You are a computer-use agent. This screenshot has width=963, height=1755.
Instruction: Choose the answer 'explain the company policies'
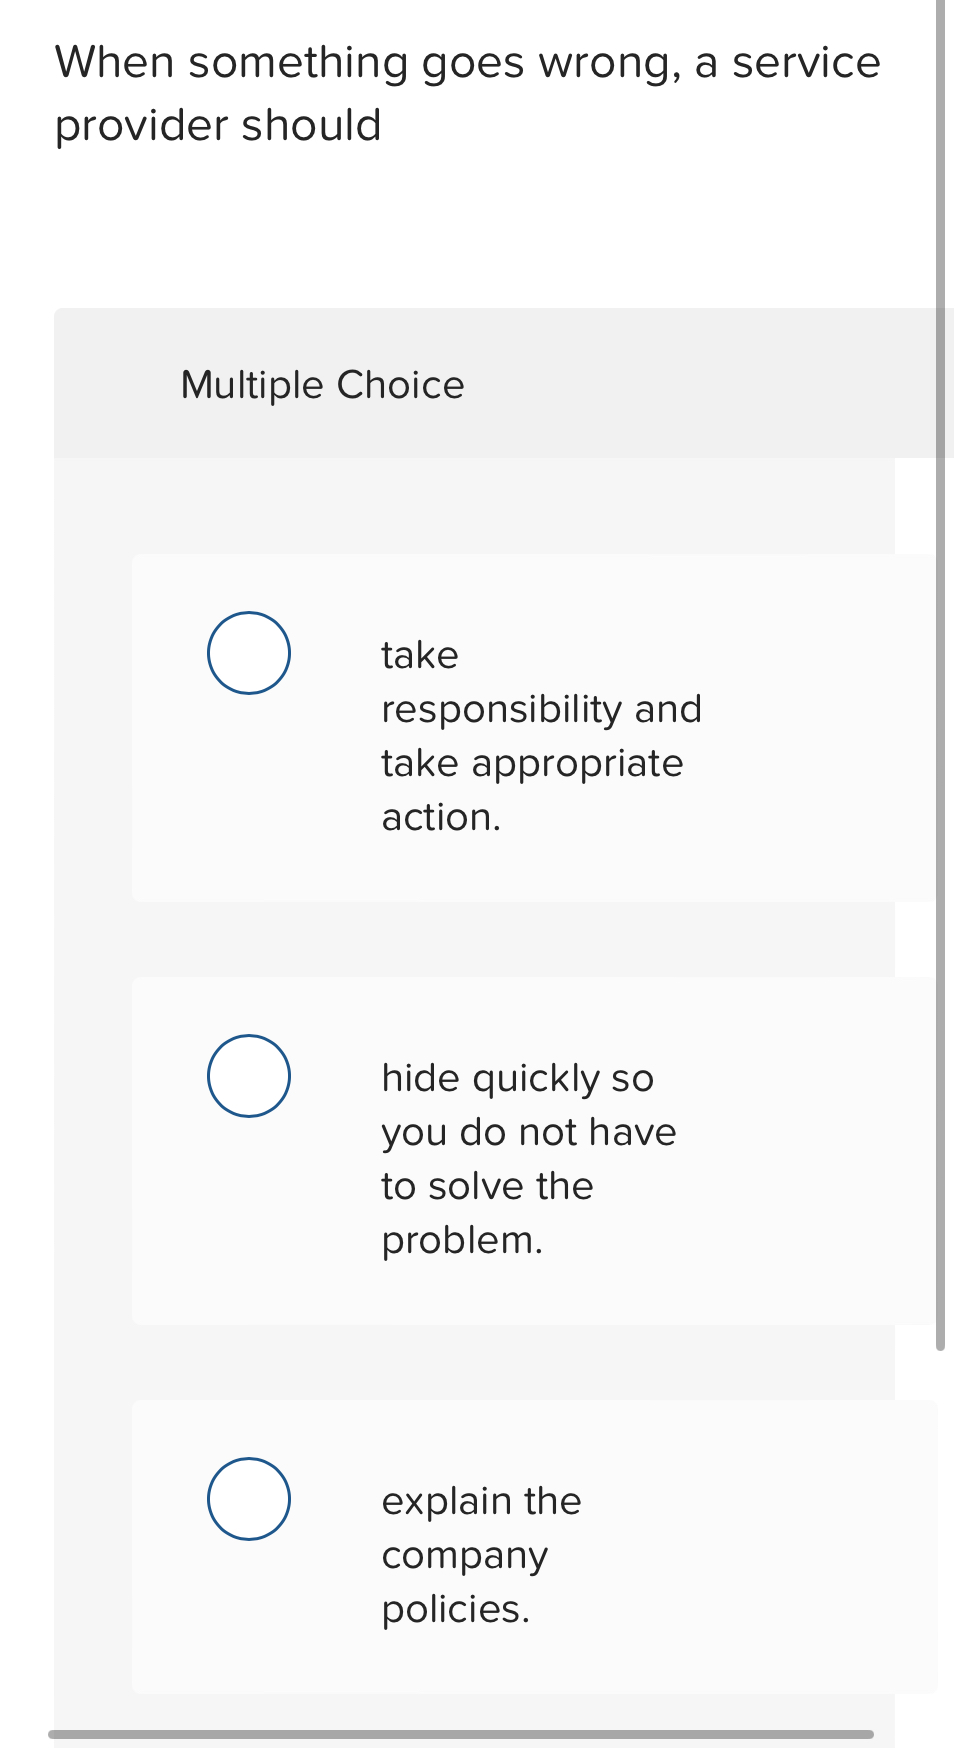481,1554
